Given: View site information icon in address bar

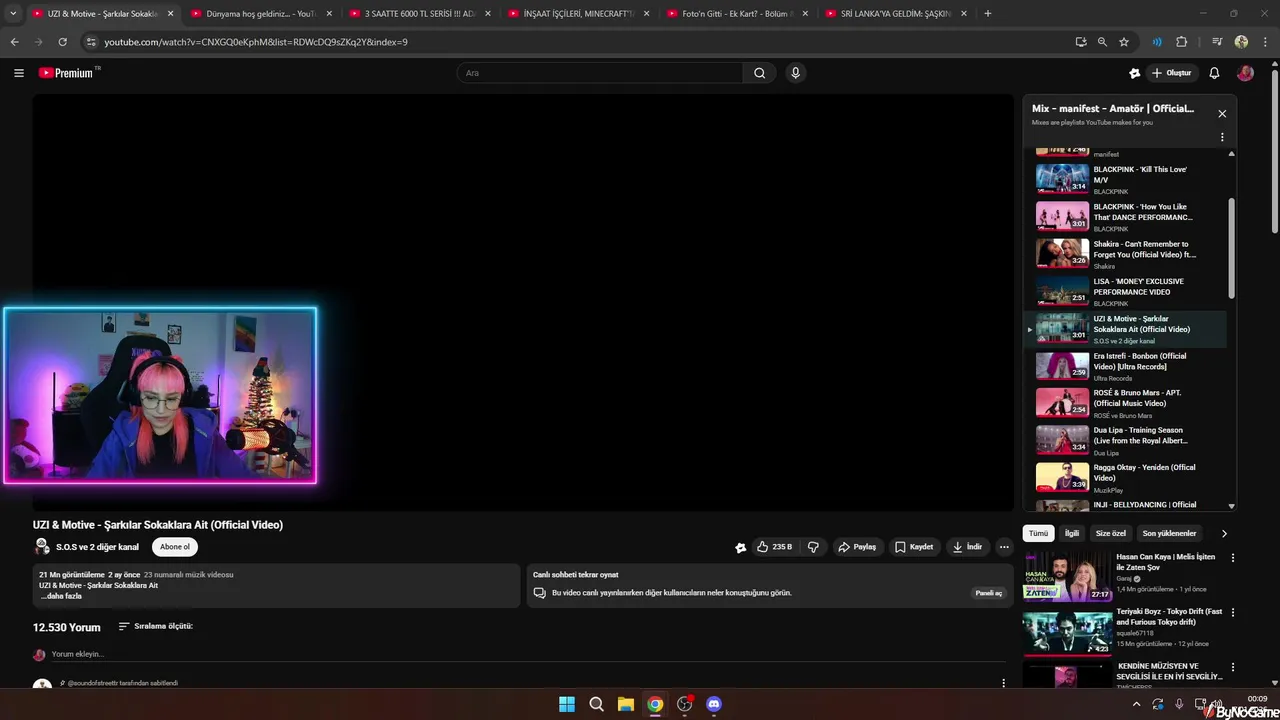Looking at the screenshot, I should tap(91, 42).
